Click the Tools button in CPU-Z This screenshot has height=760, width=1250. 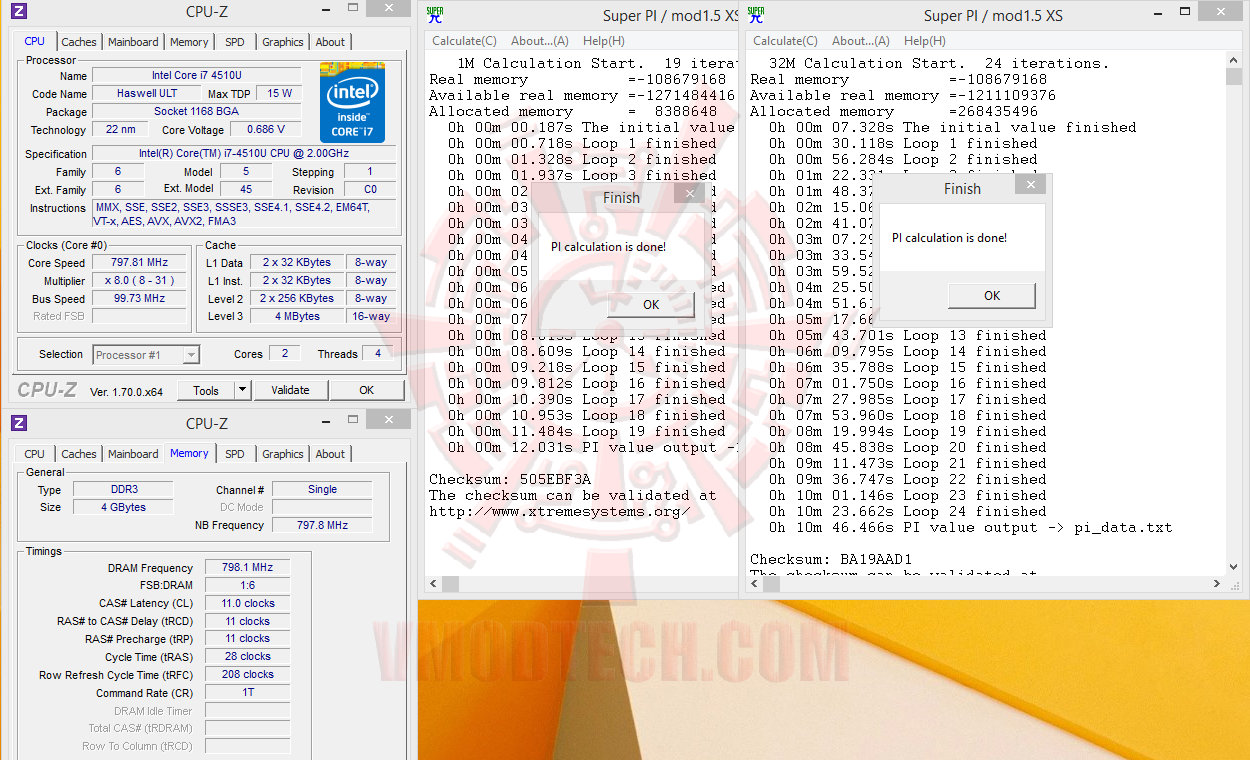206,390
